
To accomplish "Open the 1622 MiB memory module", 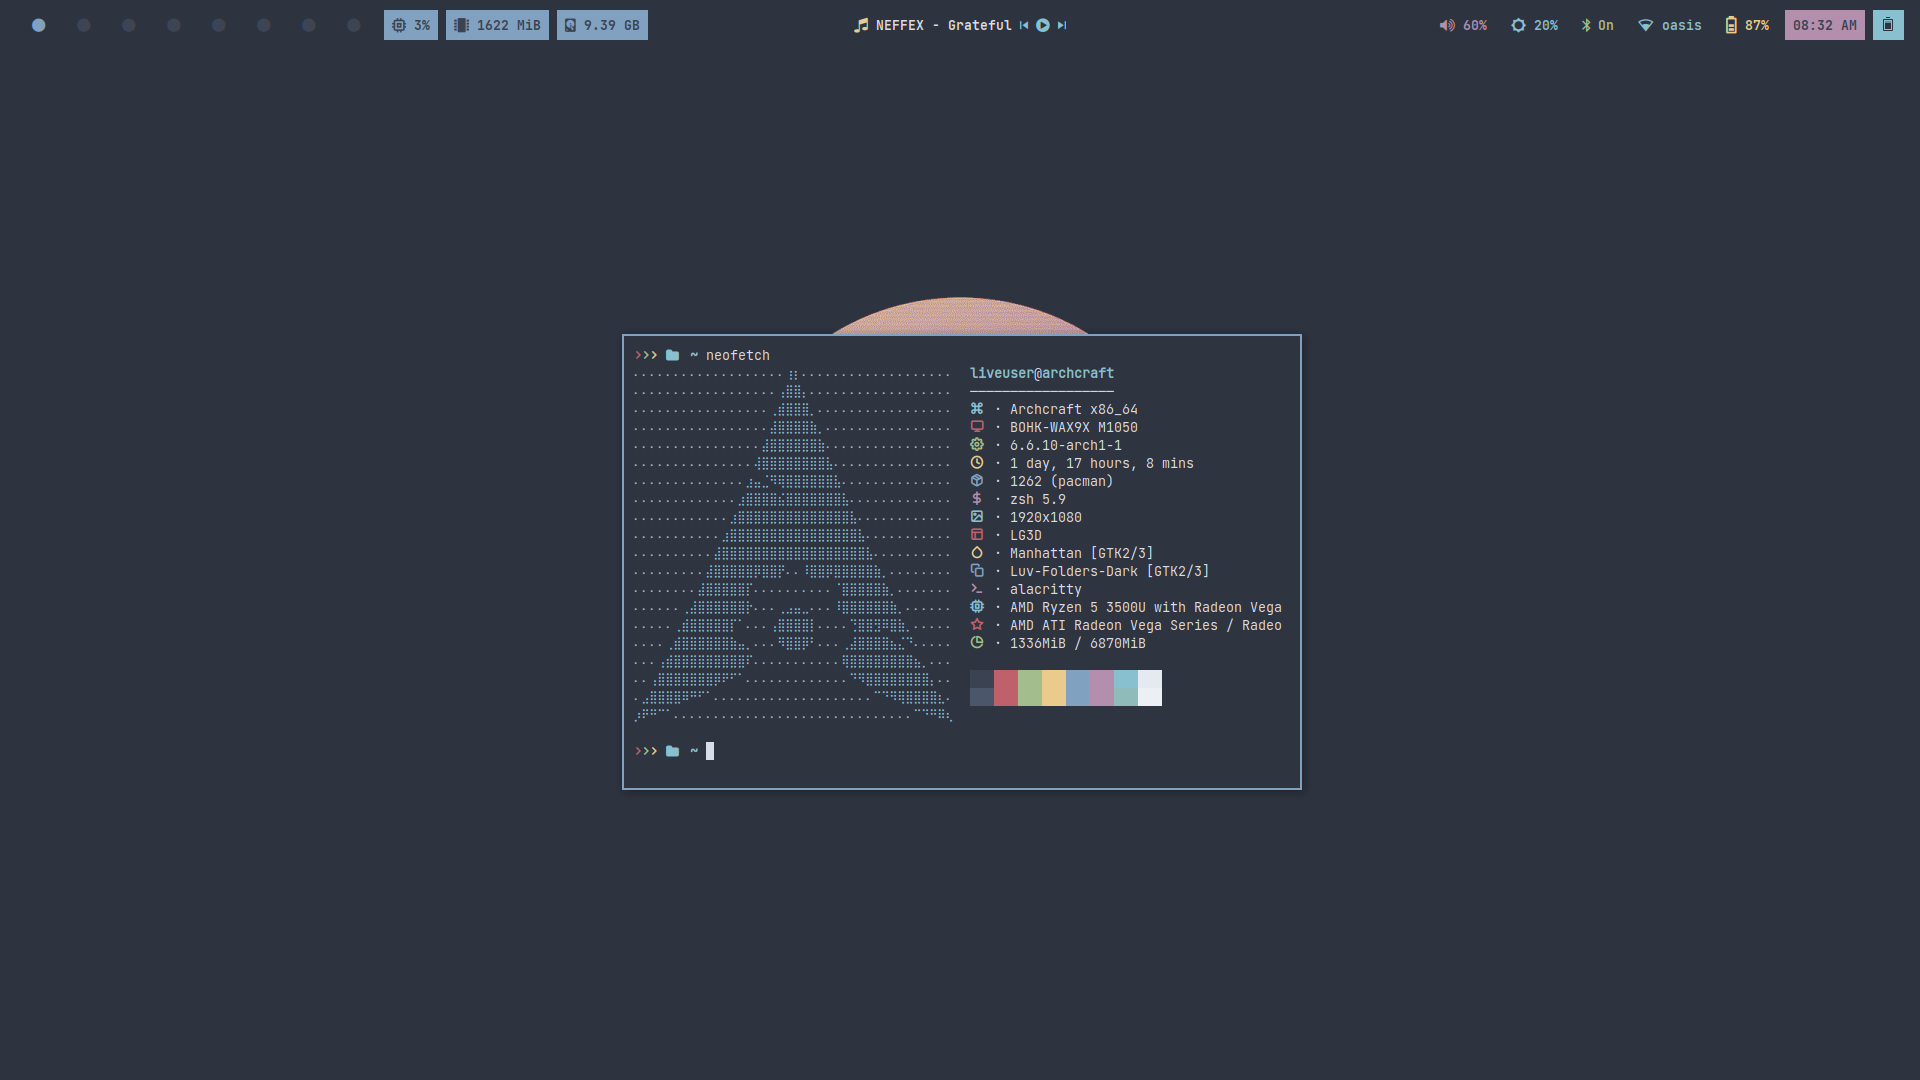I will (x=497, y=25).
